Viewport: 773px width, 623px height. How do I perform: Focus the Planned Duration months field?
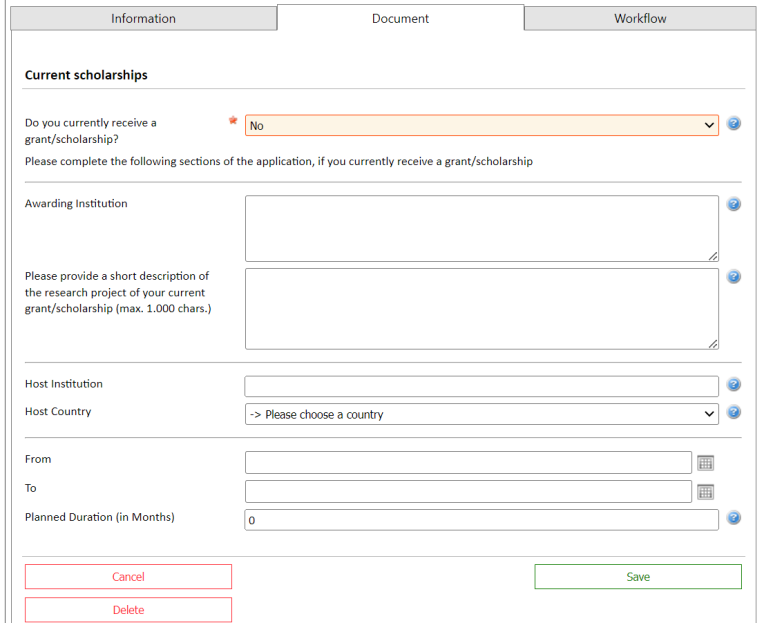(482, 520)
